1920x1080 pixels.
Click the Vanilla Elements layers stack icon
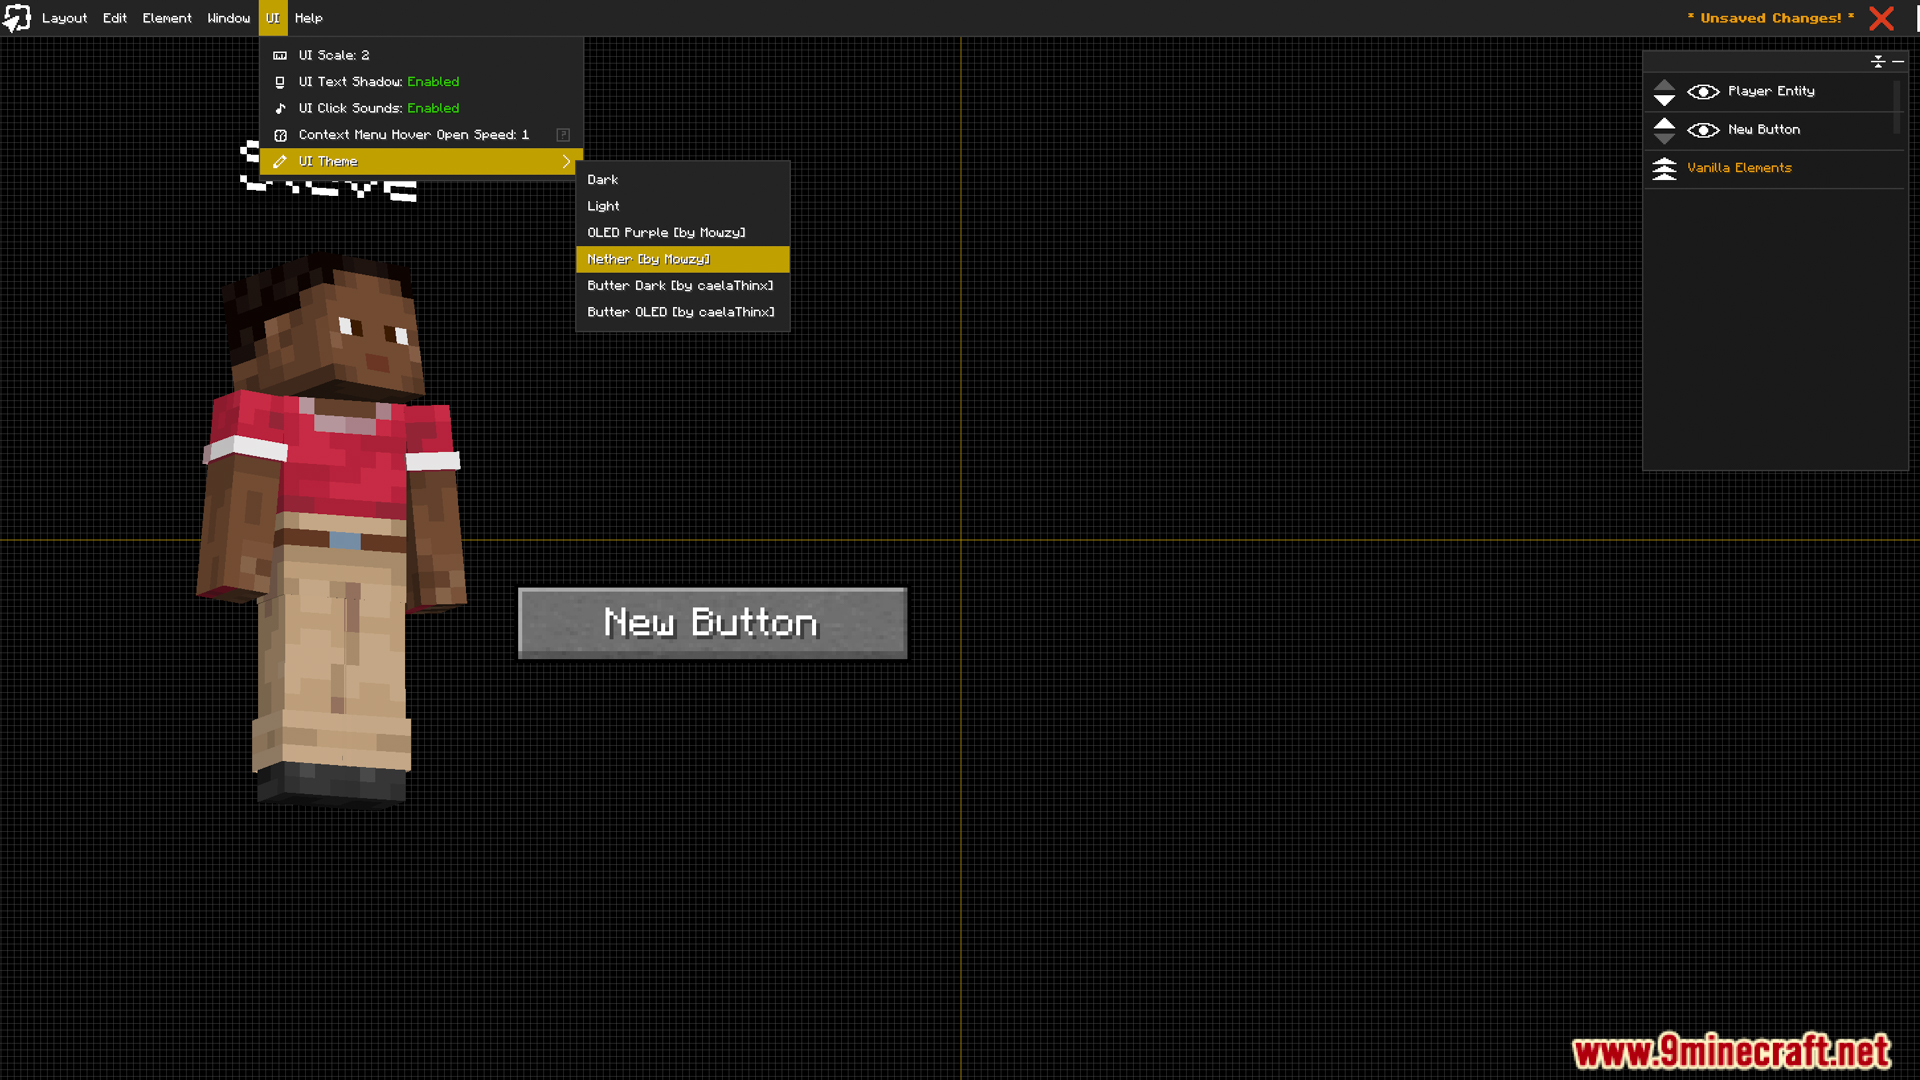[1664, 168]
